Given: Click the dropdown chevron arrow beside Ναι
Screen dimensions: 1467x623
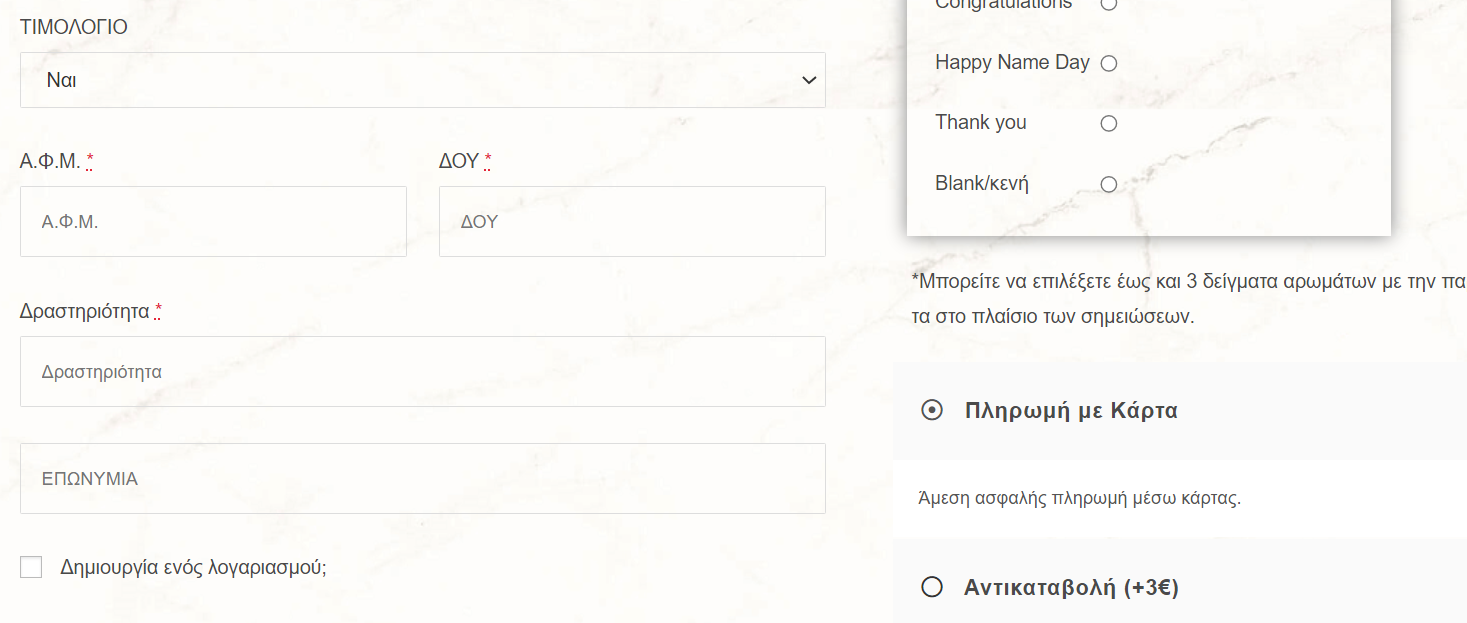Looking at the screenshot, I should coord(809,80).
